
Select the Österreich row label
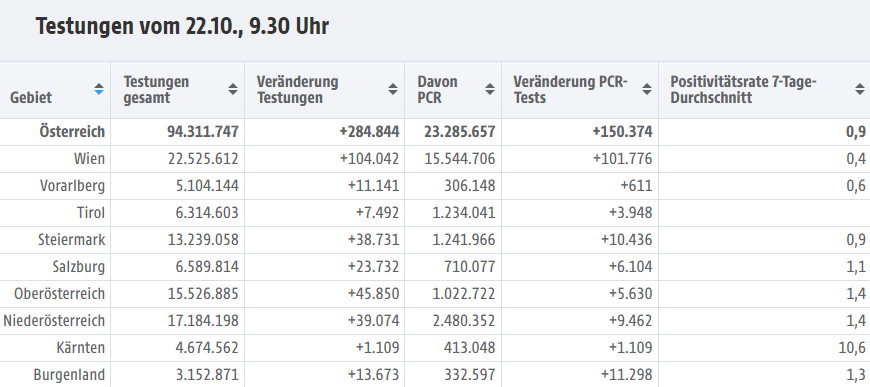tap(72, 132)
